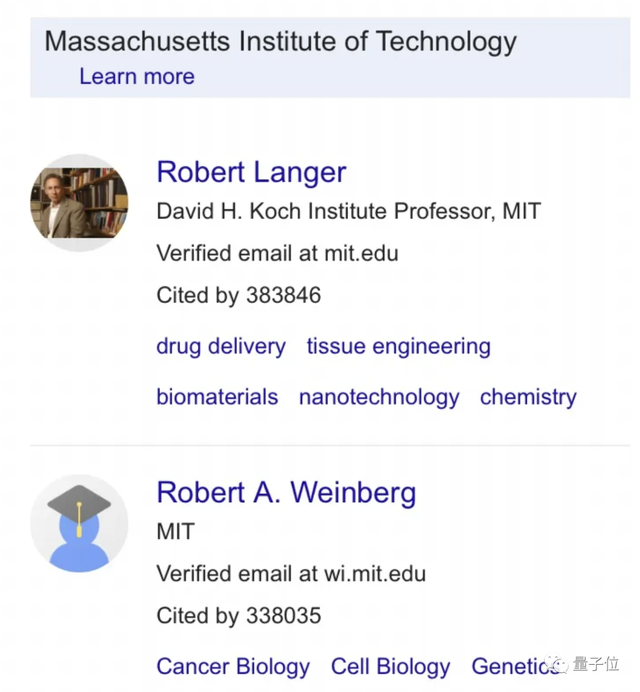
Task: Click the Massachusetts Institute of Technology heading
Action: [281, 42]
